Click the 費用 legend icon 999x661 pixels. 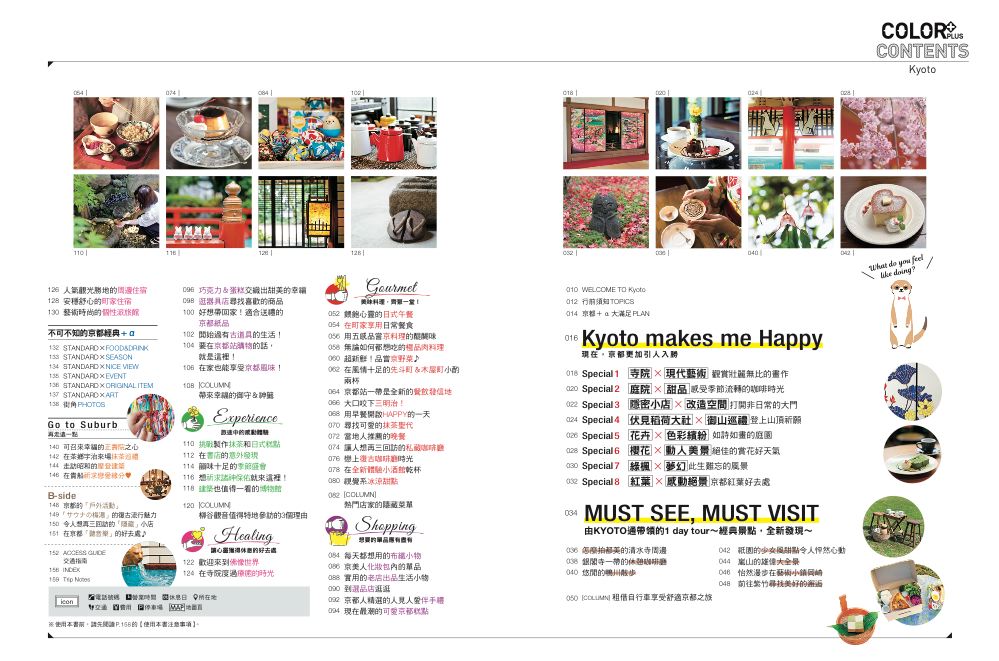pos(116,607)
